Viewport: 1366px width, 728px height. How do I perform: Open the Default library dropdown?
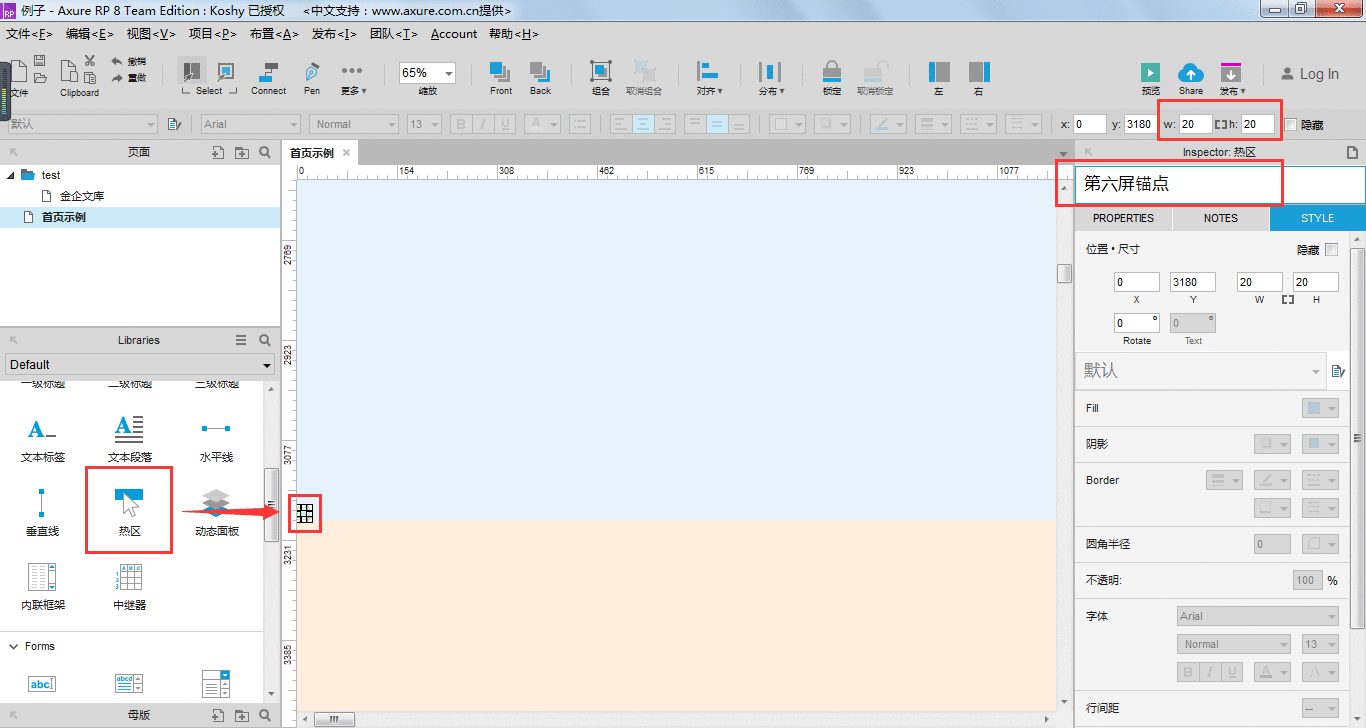click(x=139, y=365)
